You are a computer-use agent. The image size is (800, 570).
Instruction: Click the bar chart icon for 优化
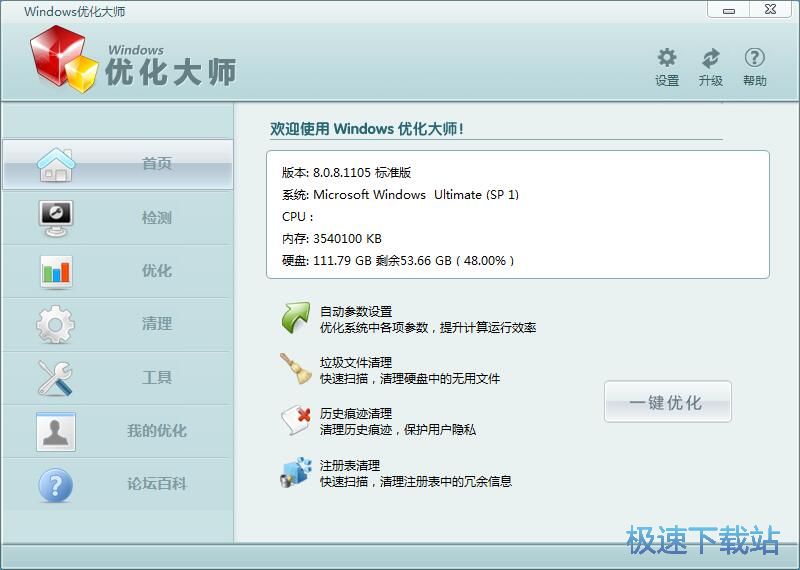[56, 271]
